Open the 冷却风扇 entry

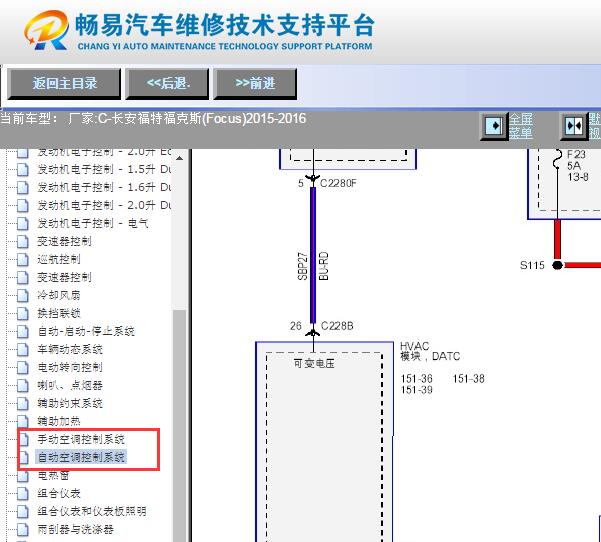(x=59, y=295)
